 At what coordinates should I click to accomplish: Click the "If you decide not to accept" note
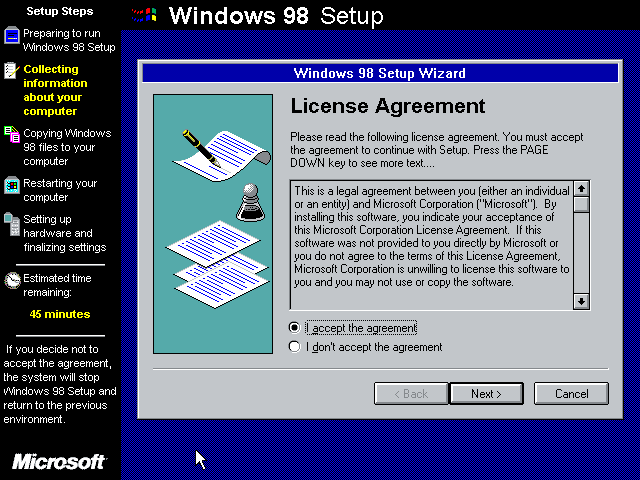pyautogui.click(x=60, y=384)
